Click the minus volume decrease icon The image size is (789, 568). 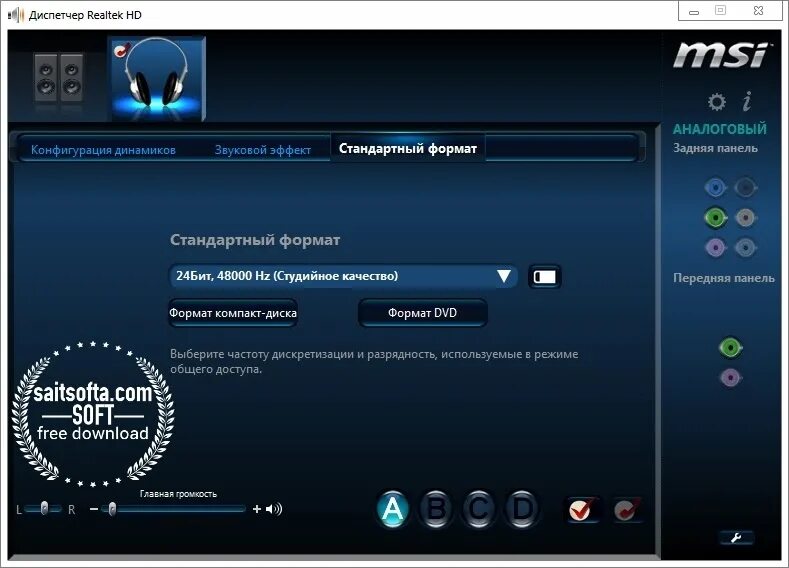(94, 509)
